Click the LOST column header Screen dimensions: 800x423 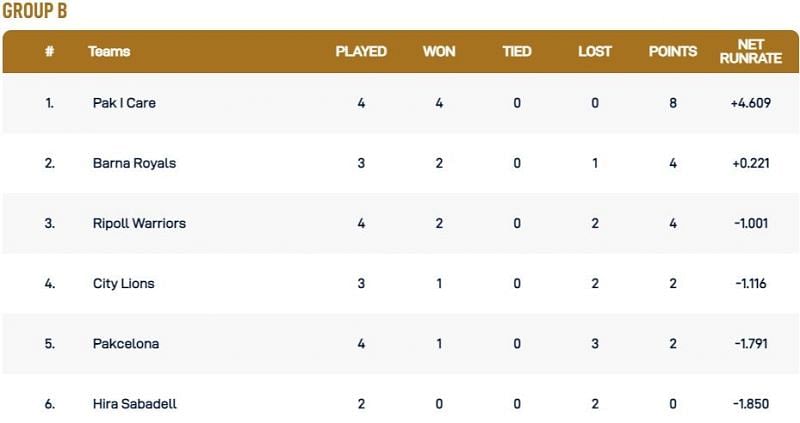[595, 52]
